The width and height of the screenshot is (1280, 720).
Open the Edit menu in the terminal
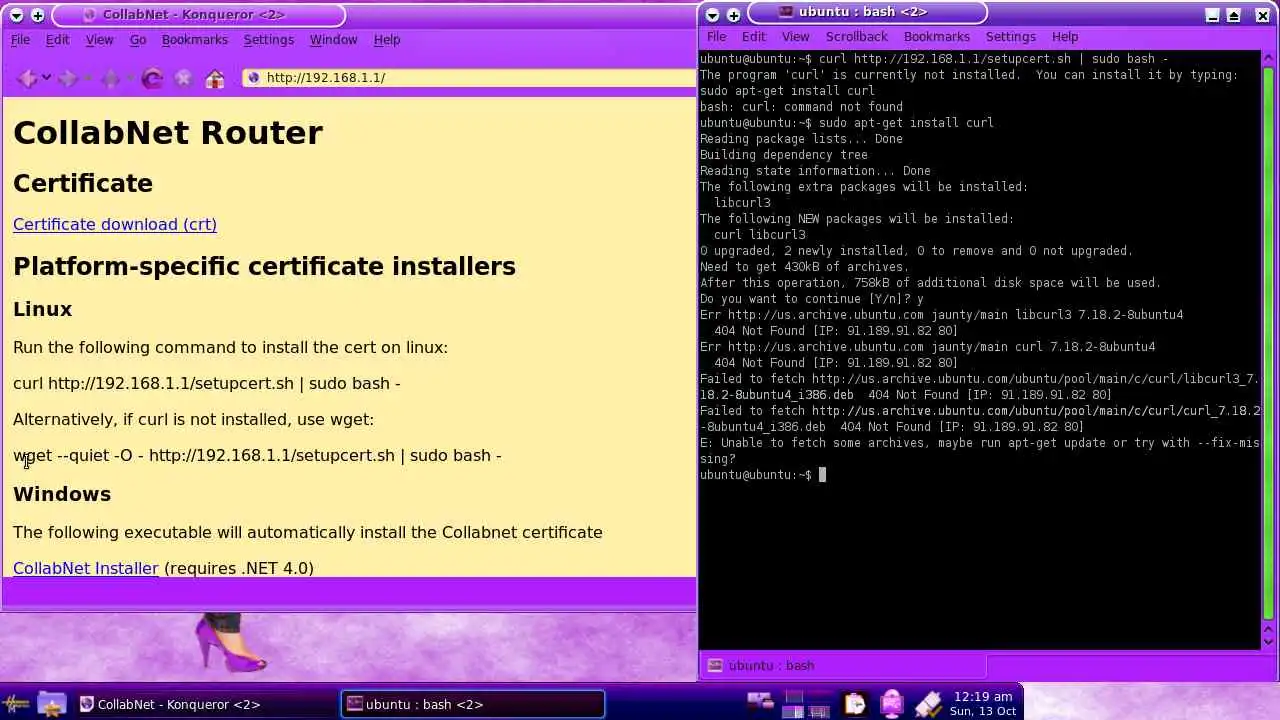[753, 37]
